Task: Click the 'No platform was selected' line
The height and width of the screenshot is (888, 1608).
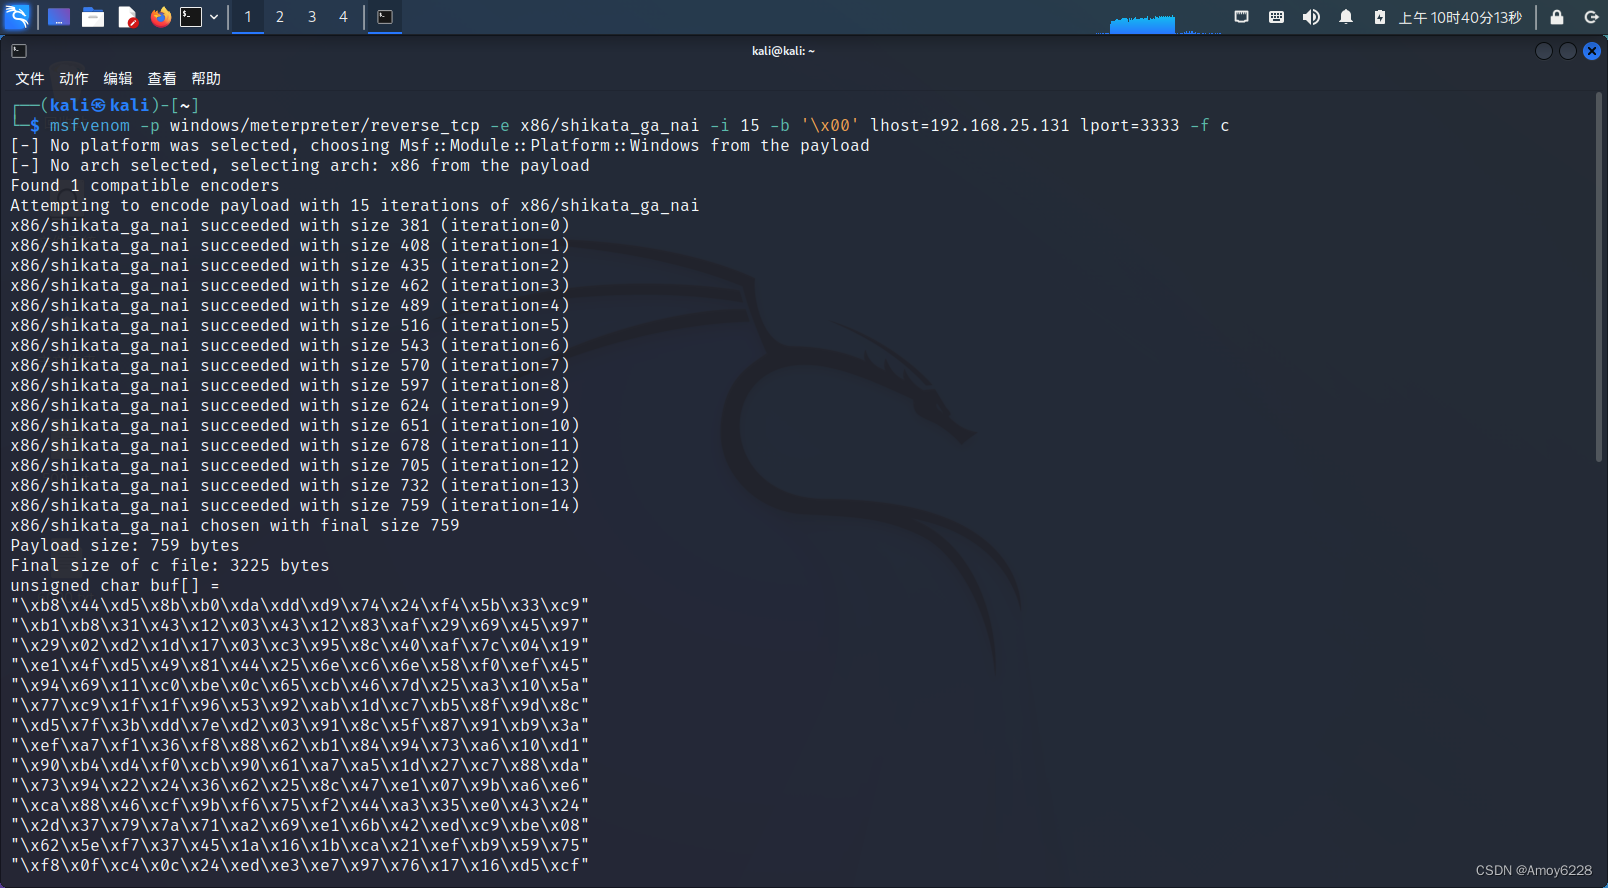Action: pos(440,145)
